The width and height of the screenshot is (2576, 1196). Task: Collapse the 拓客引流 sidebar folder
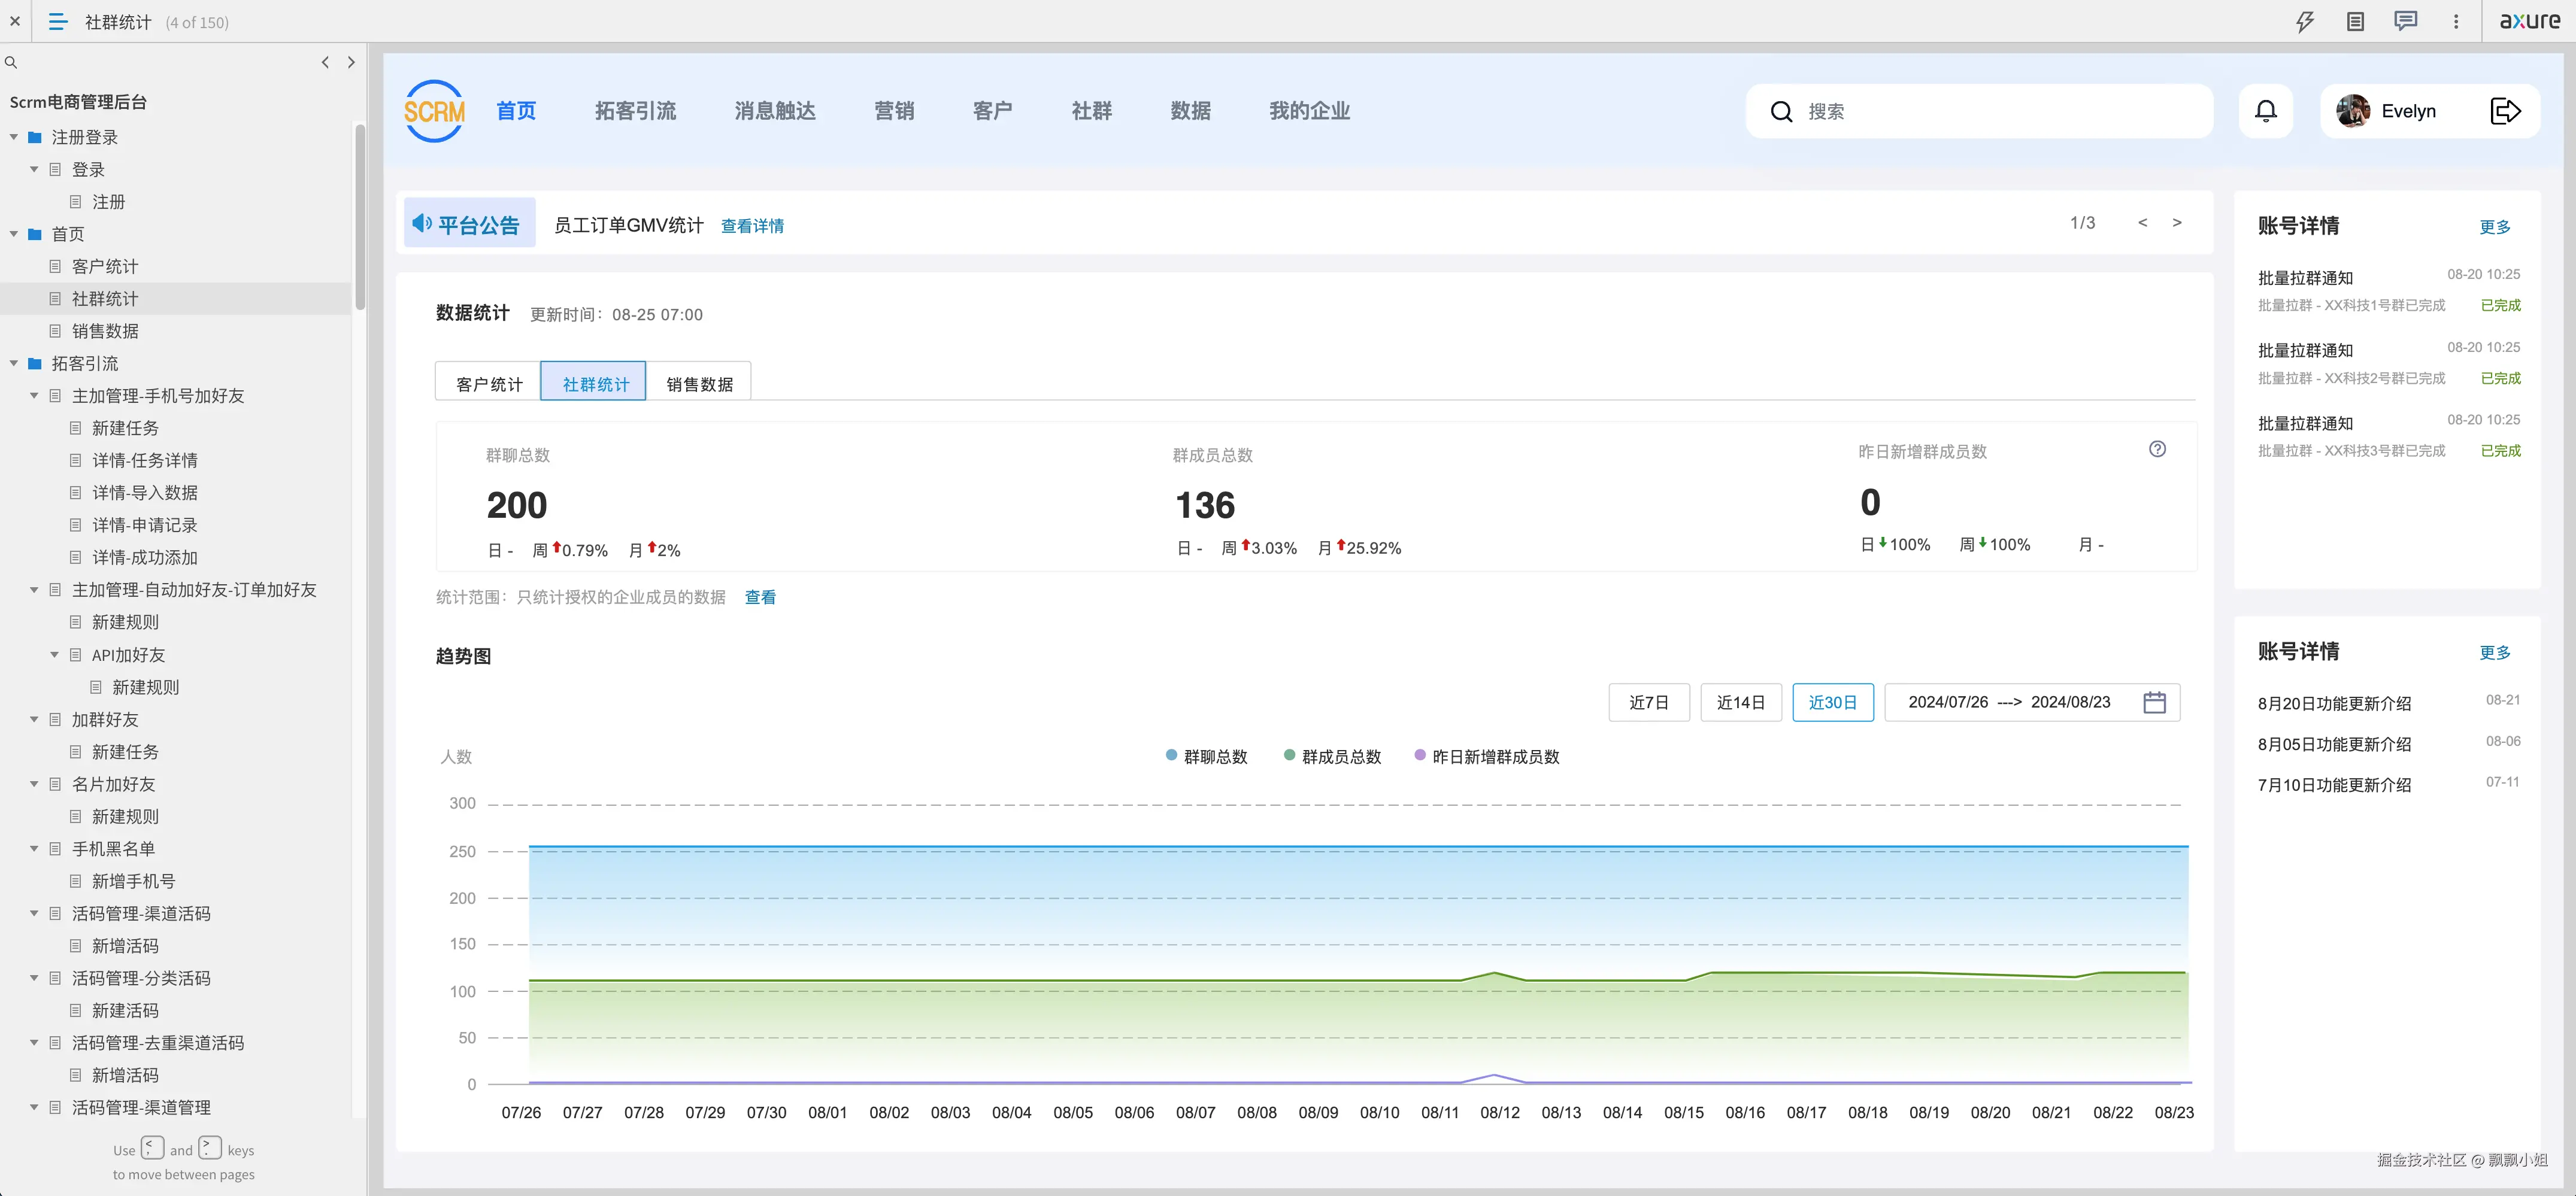[14, 363]
